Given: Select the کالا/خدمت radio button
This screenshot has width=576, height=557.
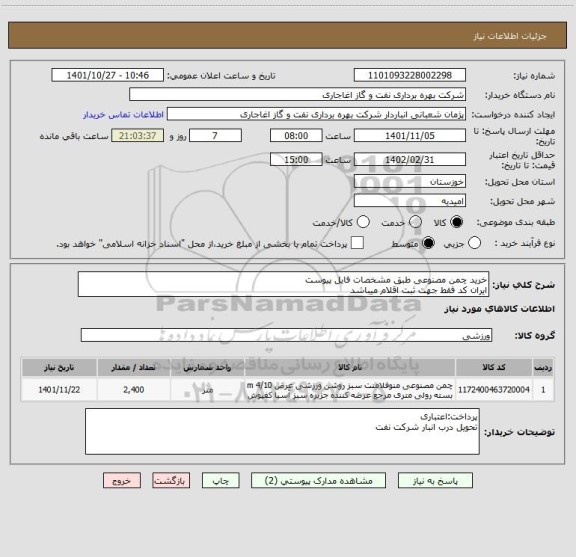Looking at the screenshot, I should 363,222.
